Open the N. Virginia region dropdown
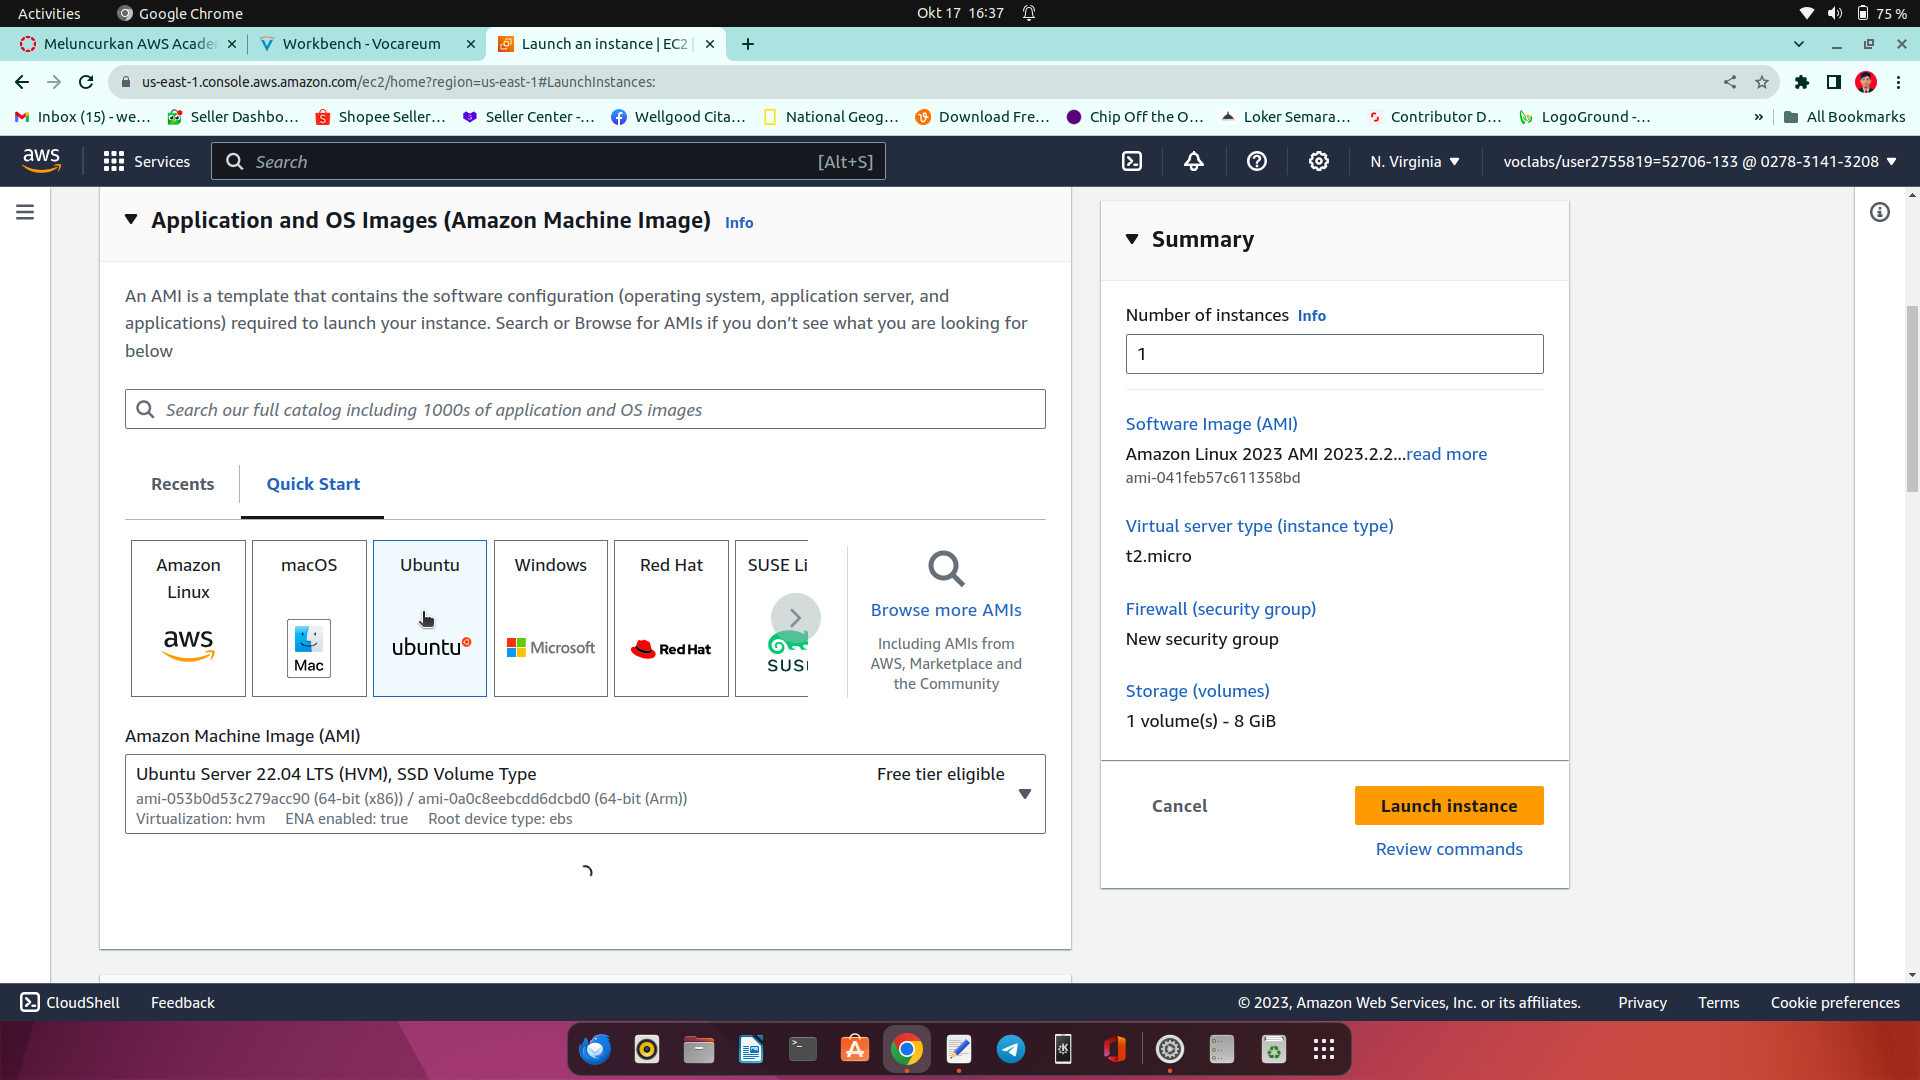The height and width of the screenshot is (1080, 1920). pos(1414,161)
